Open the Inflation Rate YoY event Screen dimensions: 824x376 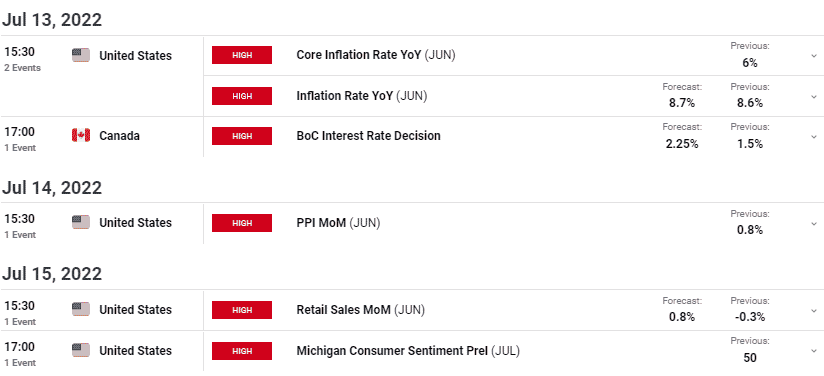click(362, 96)
